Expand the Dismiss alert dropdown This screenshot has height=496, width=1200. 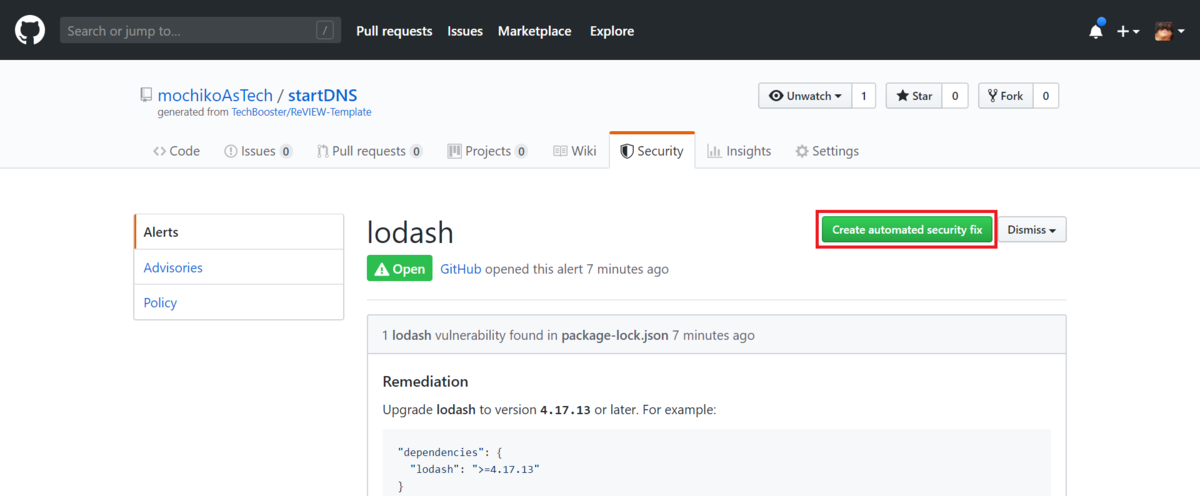[x=1032, y=230]
